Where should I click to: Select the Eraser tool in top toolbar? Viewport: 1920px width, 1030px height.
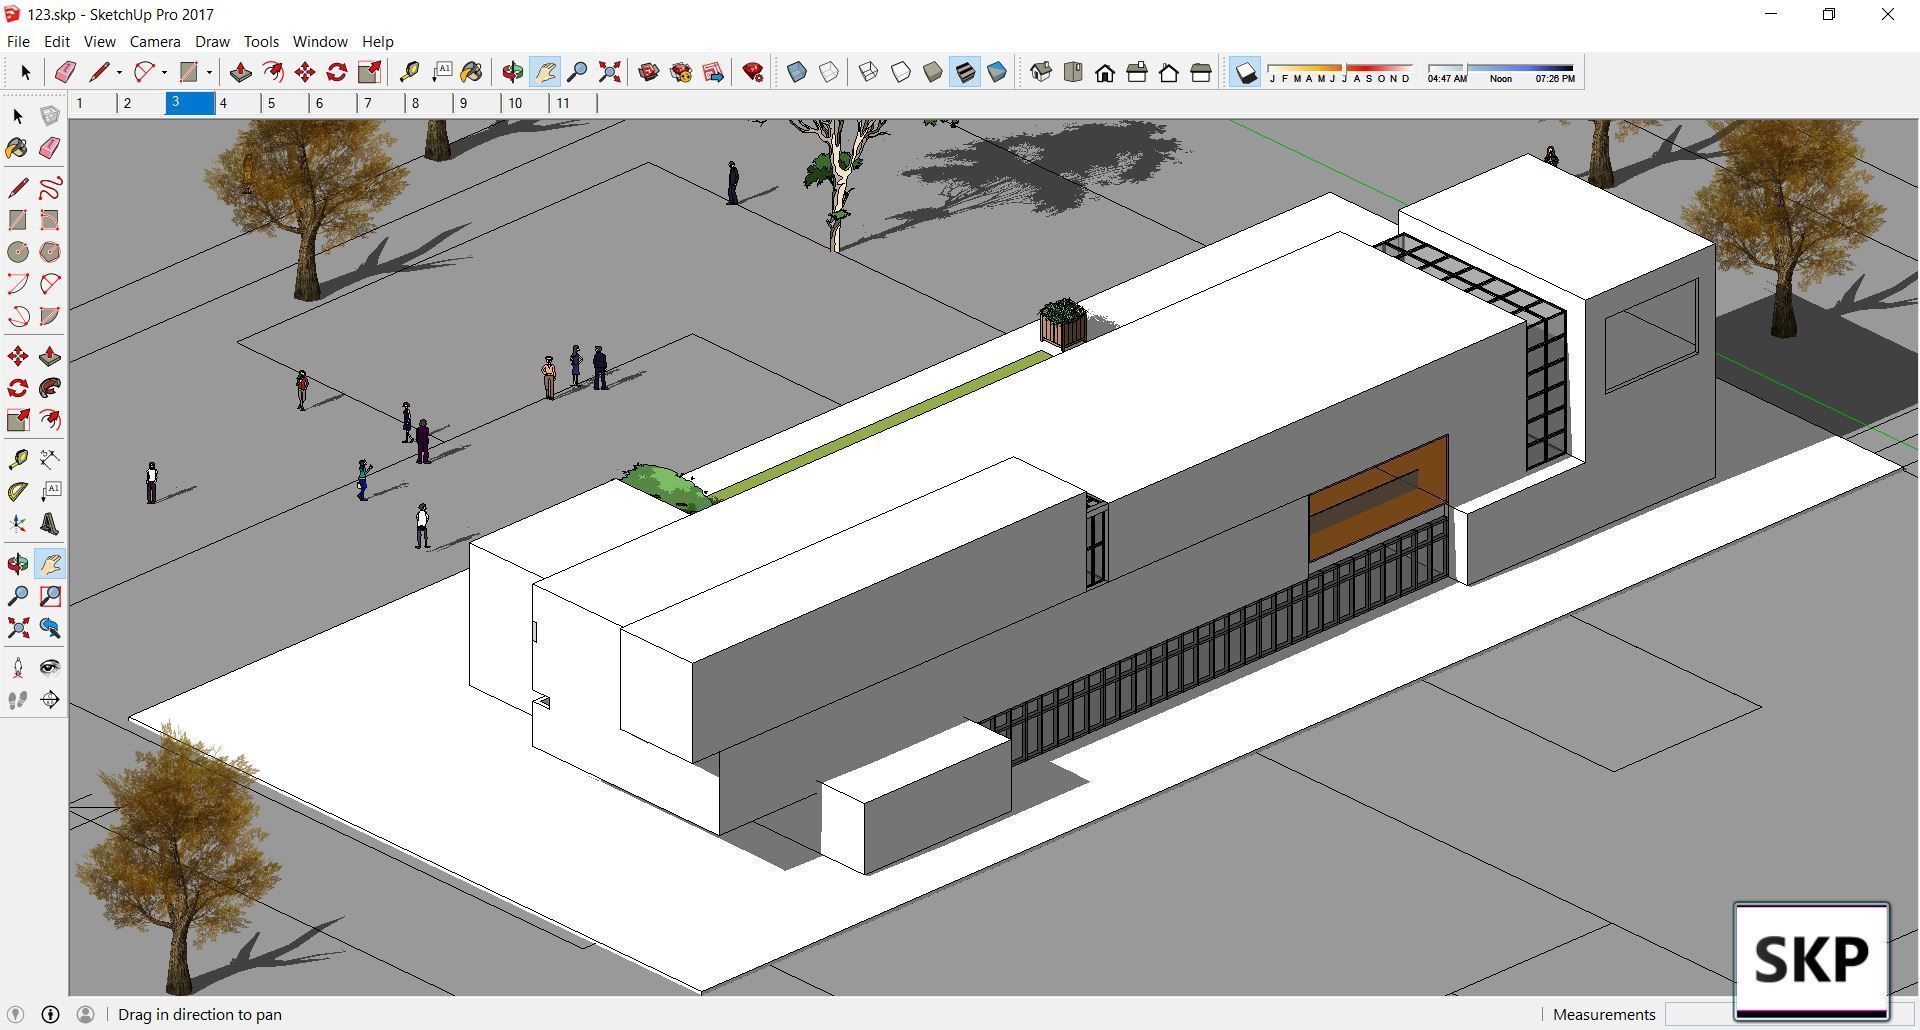(65, 72)
